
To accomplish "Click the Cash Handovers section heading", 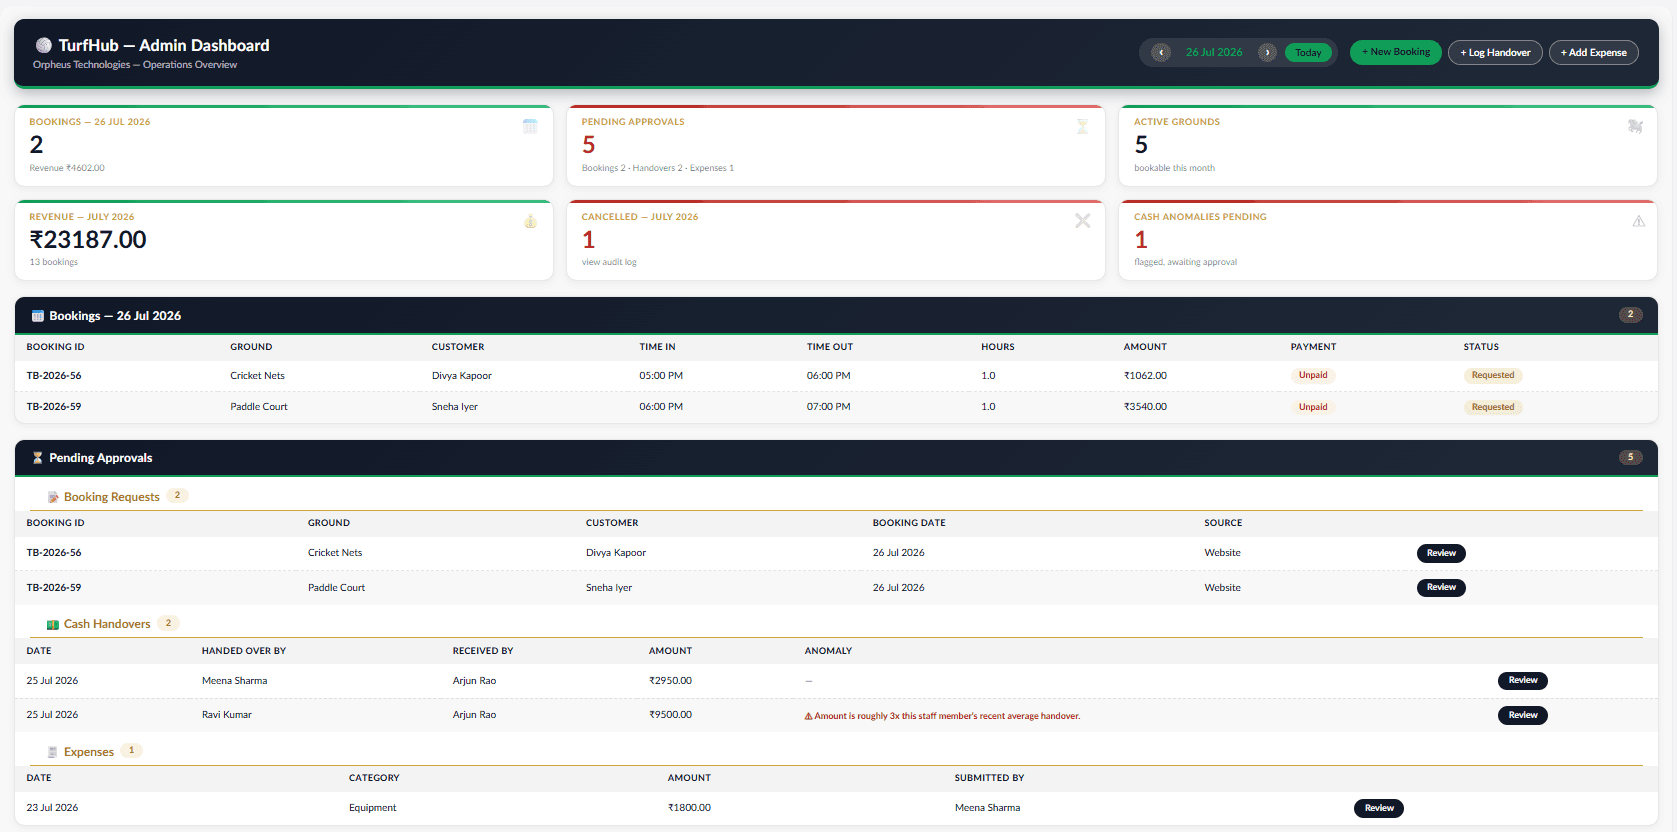I will [x=107, y=624].
